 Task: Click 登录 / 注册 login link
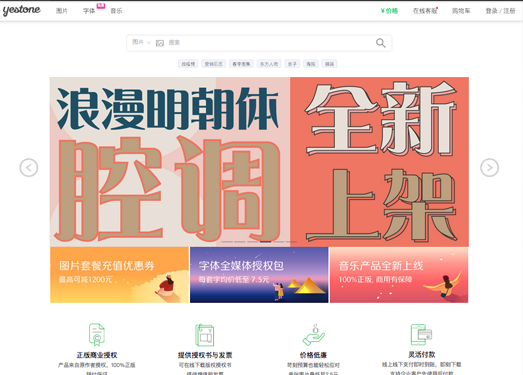tap(500, 11)
